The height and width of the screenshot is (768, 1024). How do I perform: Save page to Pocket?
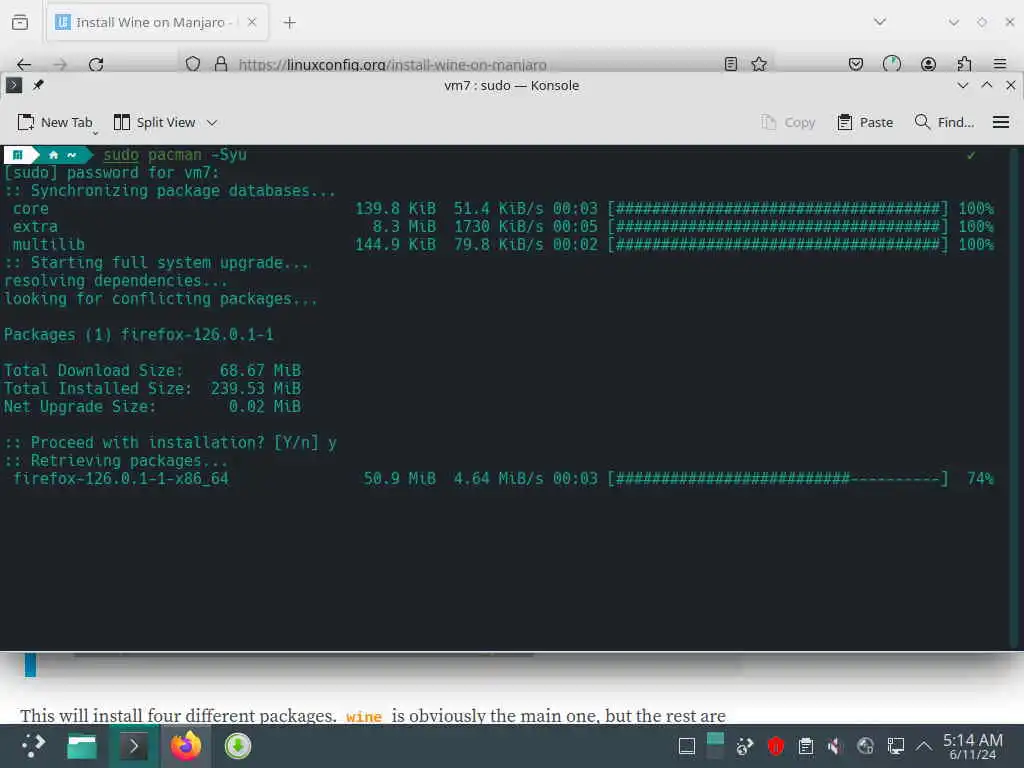[856, 64]
